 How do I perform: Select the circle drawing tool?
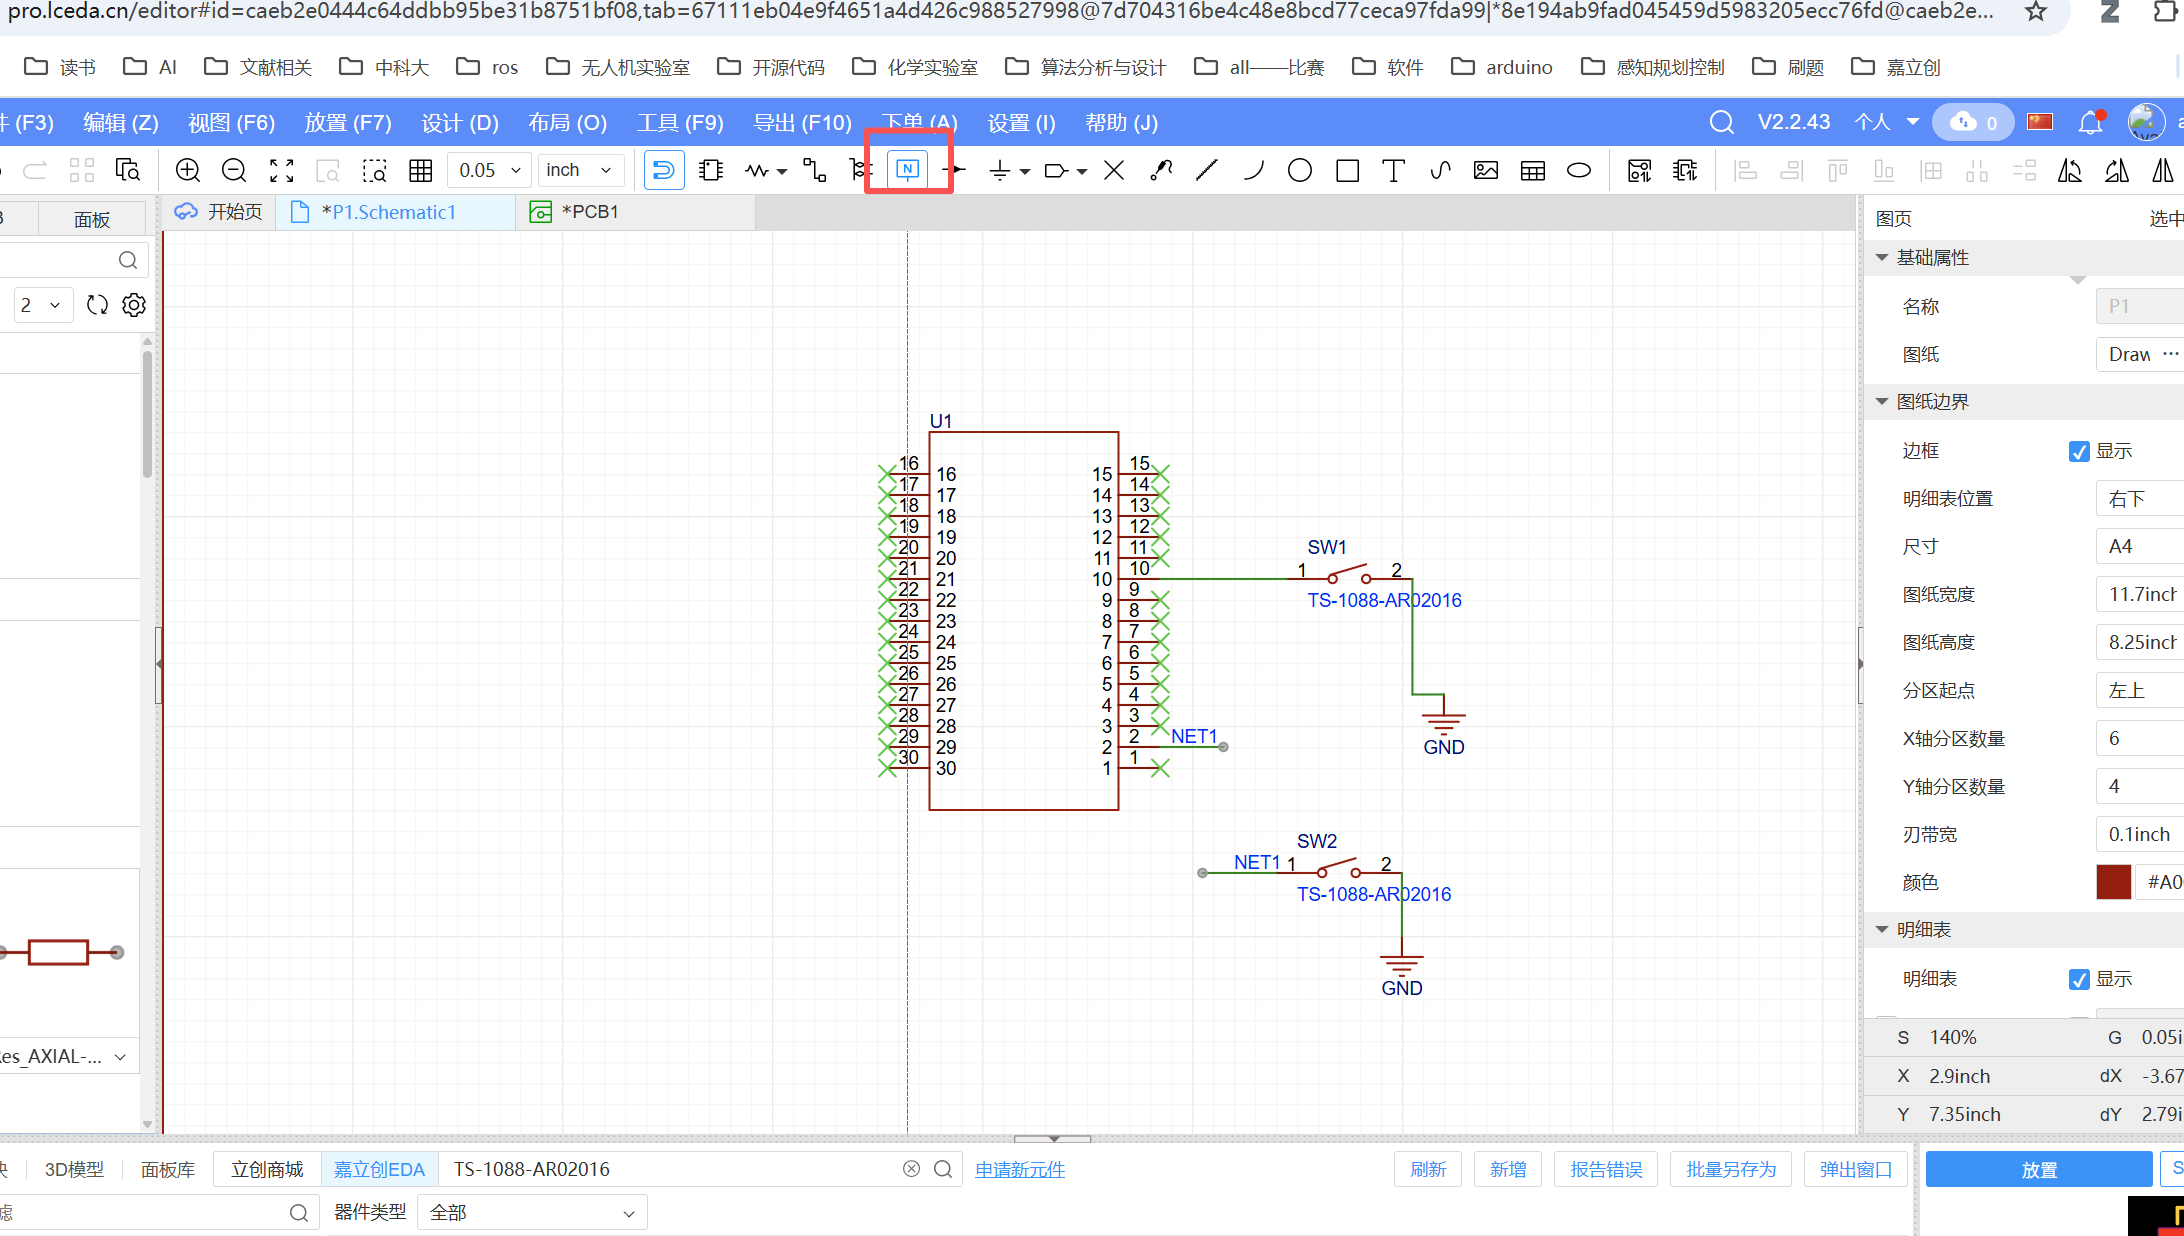pos(1299,170)
